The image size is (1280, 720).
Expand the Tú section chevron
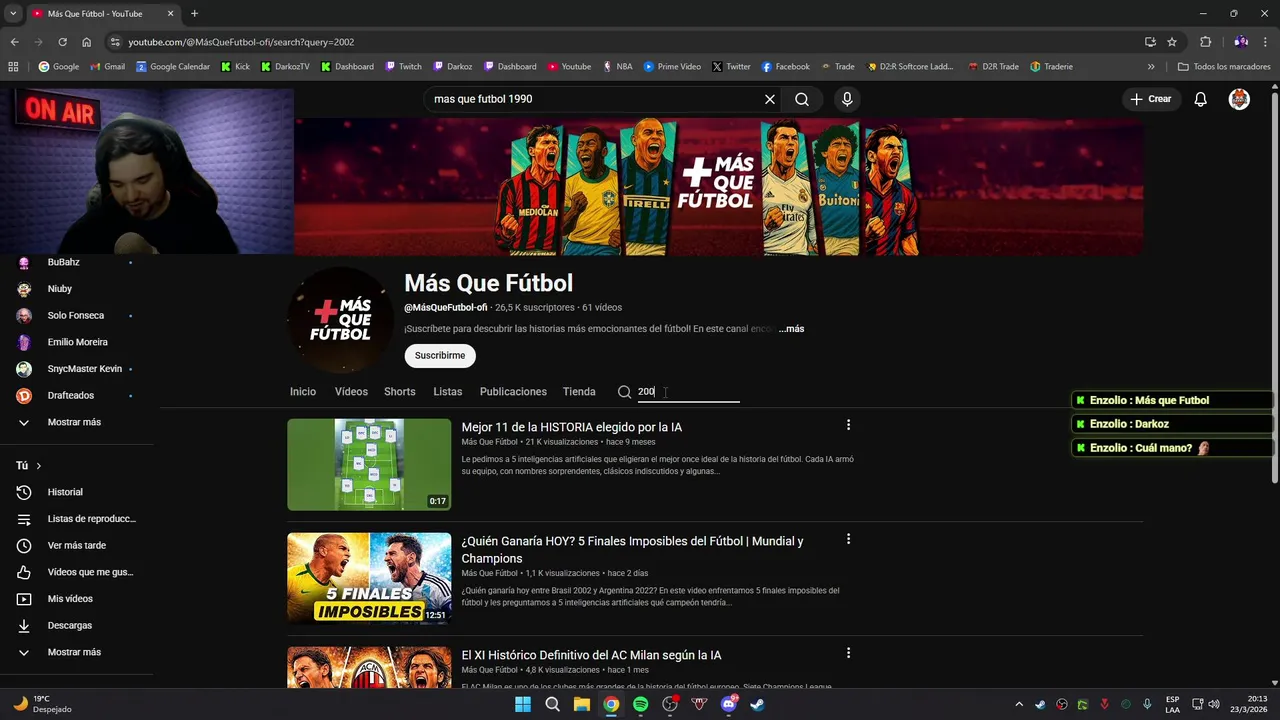coord(39,466)
